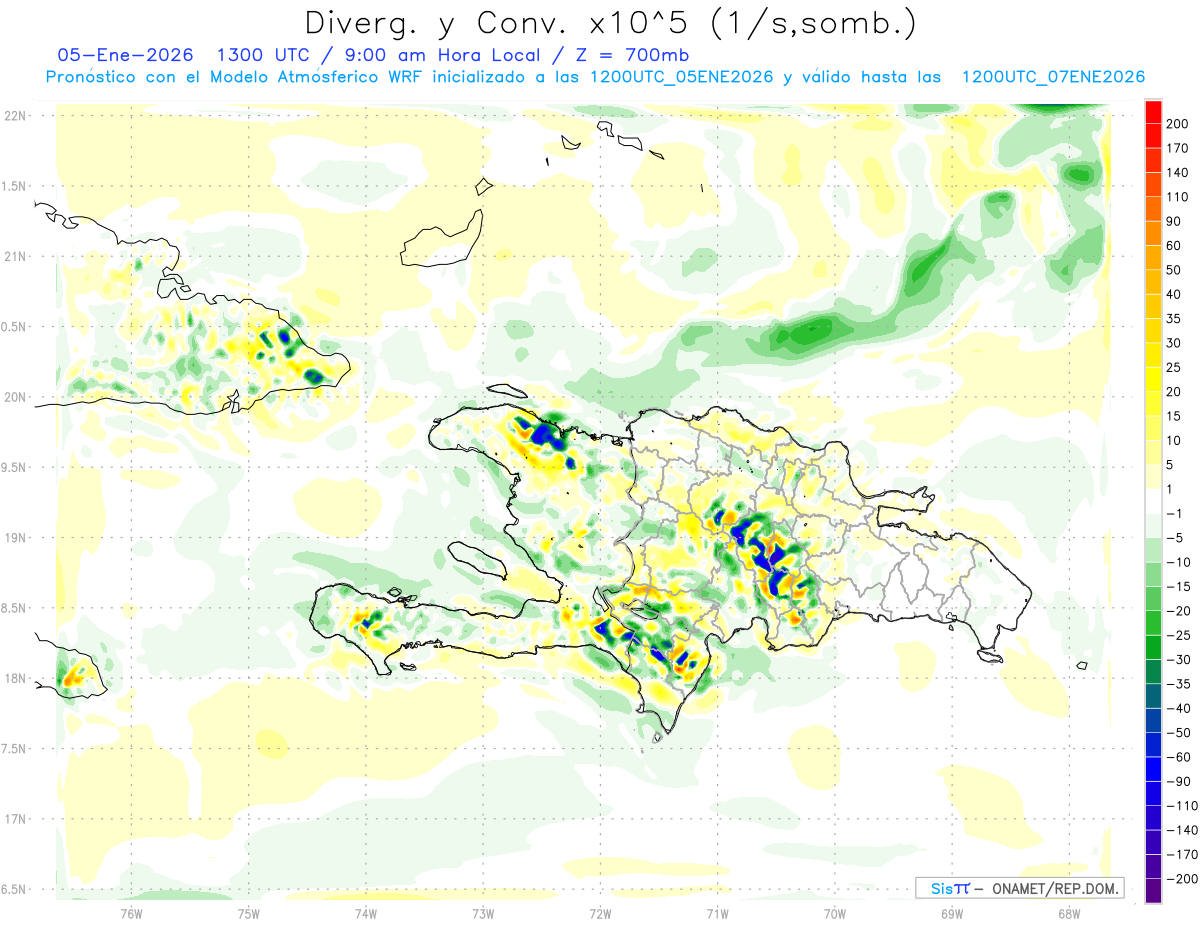Click the "200" value on color scale

pyautogui.click(x=1177, y=124)
